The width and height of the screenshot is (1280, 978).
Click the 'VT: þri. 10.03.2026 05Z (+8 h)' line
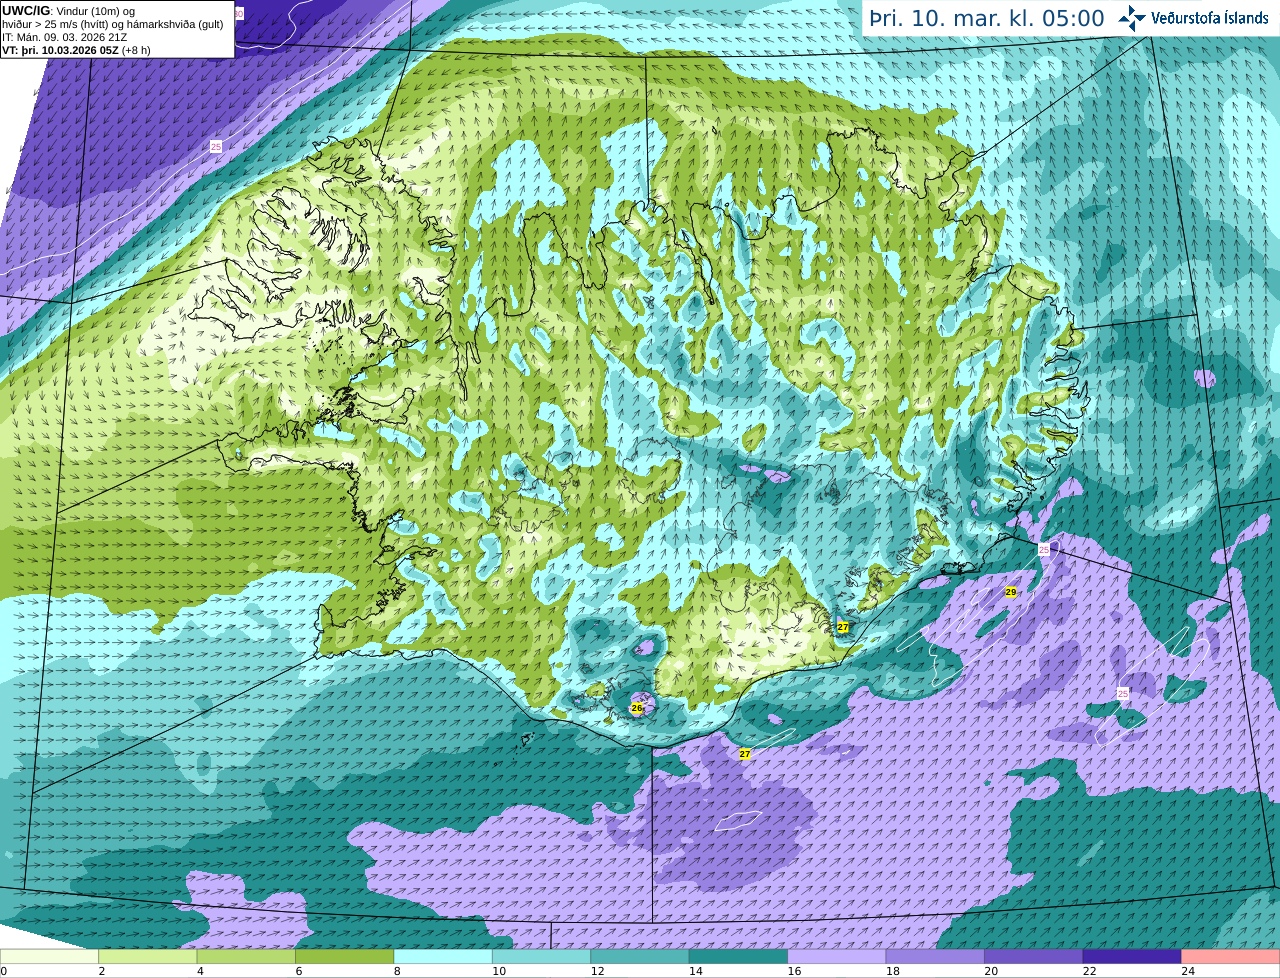76,50
